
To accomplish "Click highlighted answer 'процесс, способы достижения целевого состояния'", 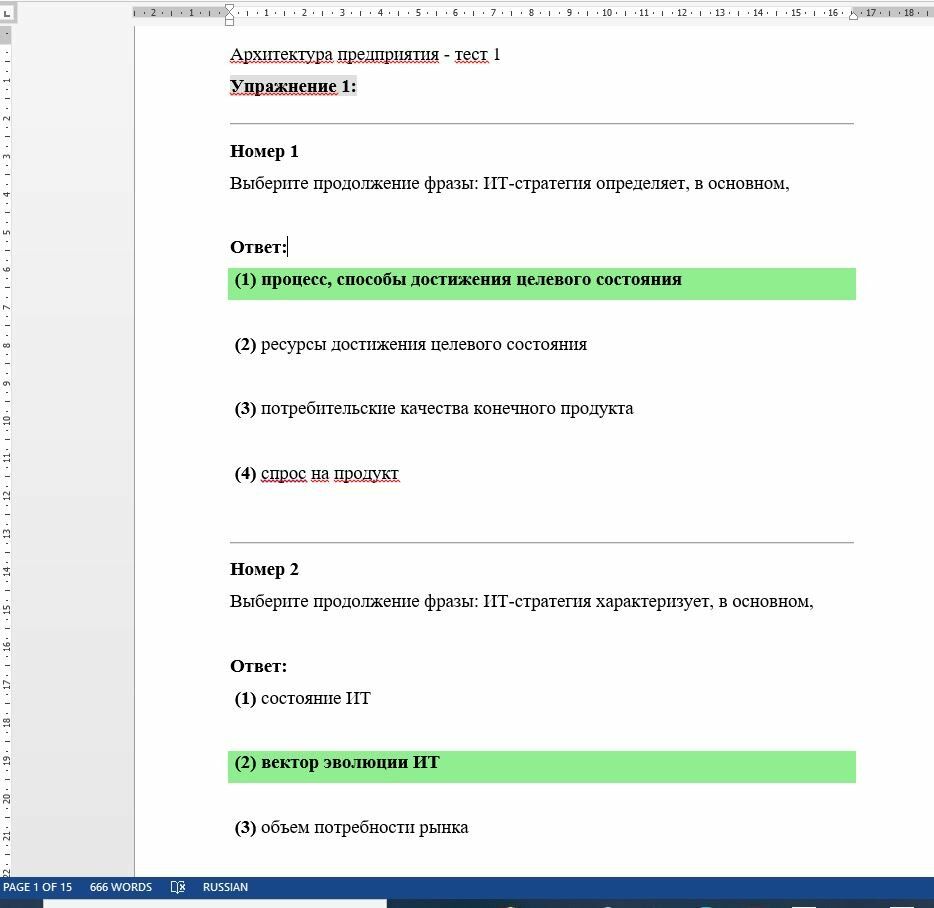I will 471,279.
